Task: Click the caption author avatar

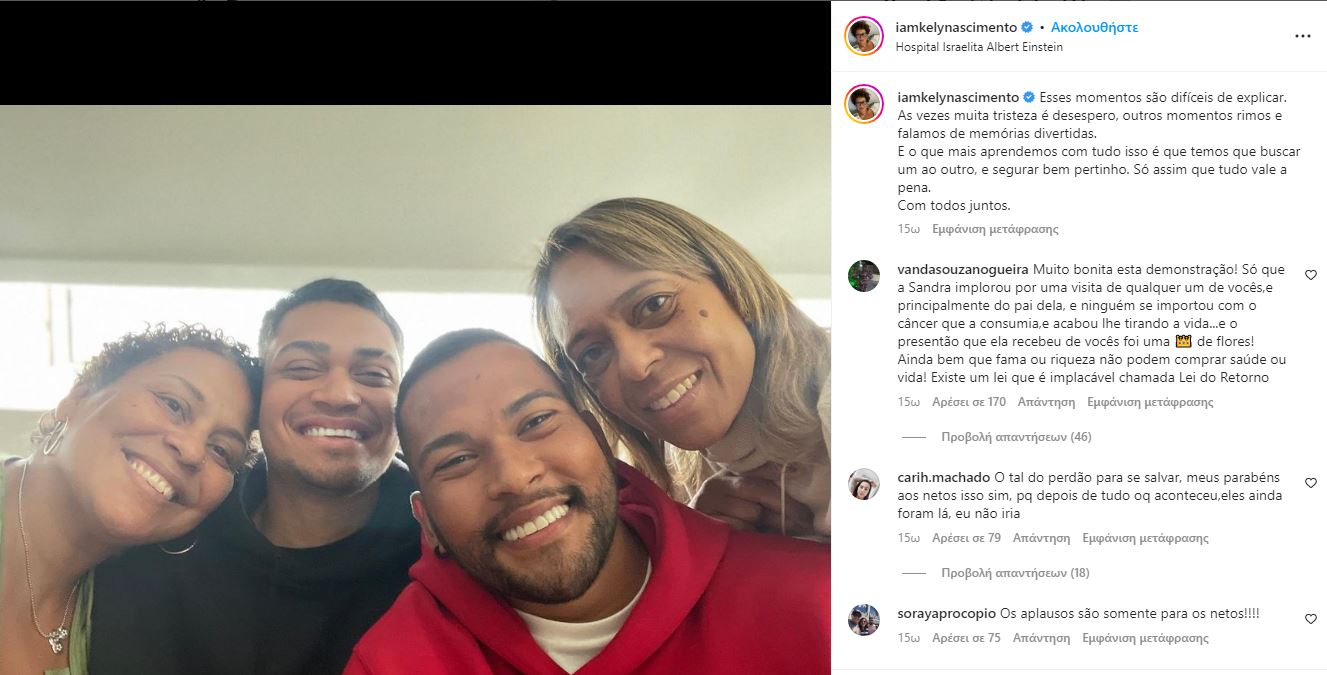Action: coord(864,104)
